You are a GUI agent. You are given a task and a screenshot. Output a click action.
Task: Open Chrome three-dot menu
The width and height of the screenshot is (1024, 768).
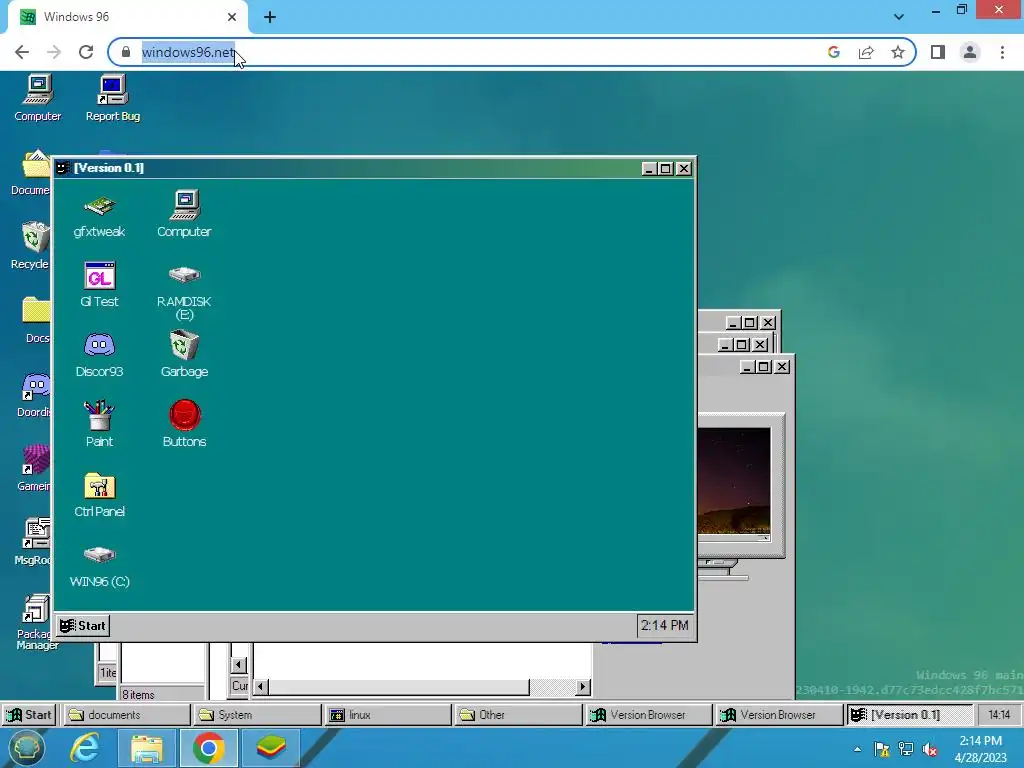[1002, 52]
